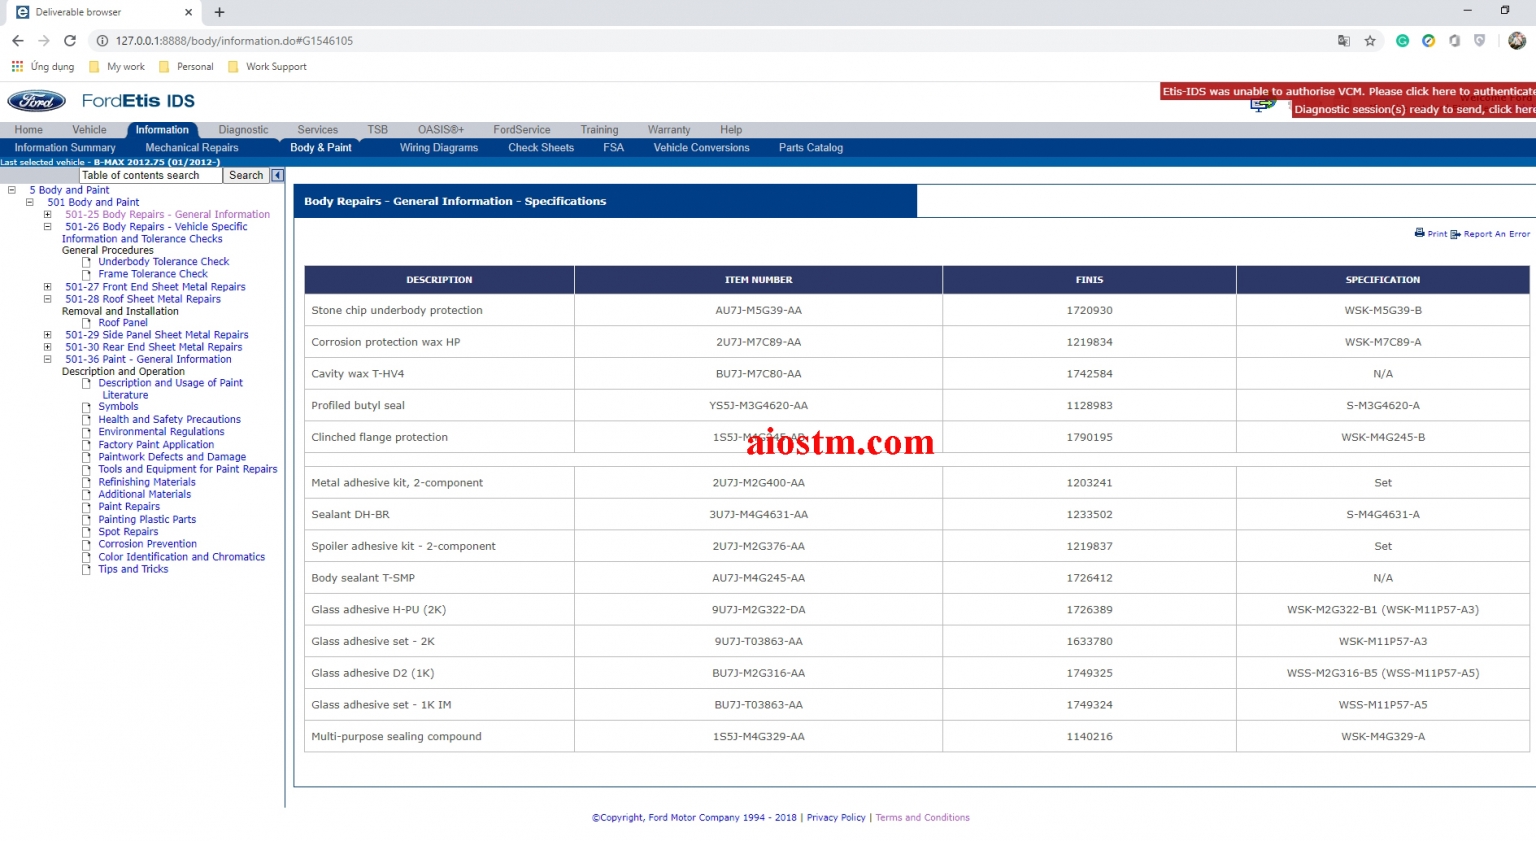Click the Table of contents search field
Image resolution: width=1536 pixels, height=841 pixels.
pos(151,175)
